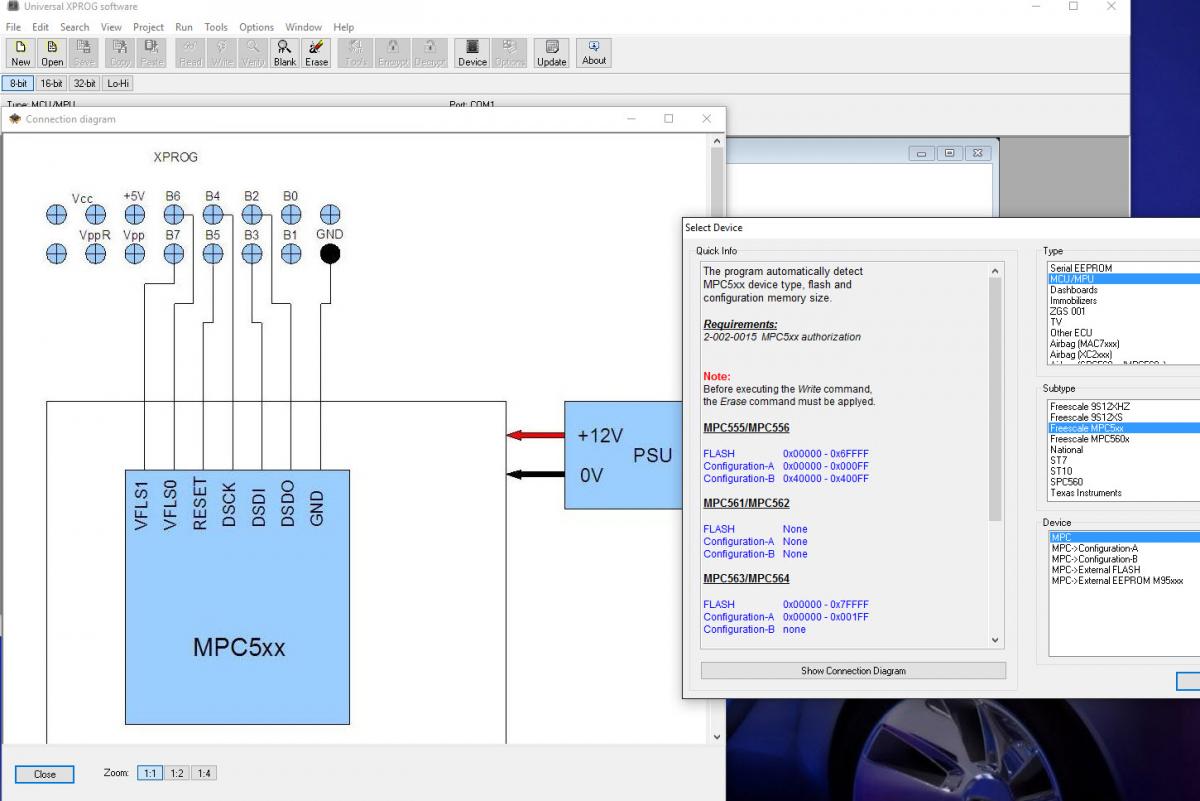Viewport: 1200px width, 801px height.
Task: Open the Project menu
Action: 148,27
